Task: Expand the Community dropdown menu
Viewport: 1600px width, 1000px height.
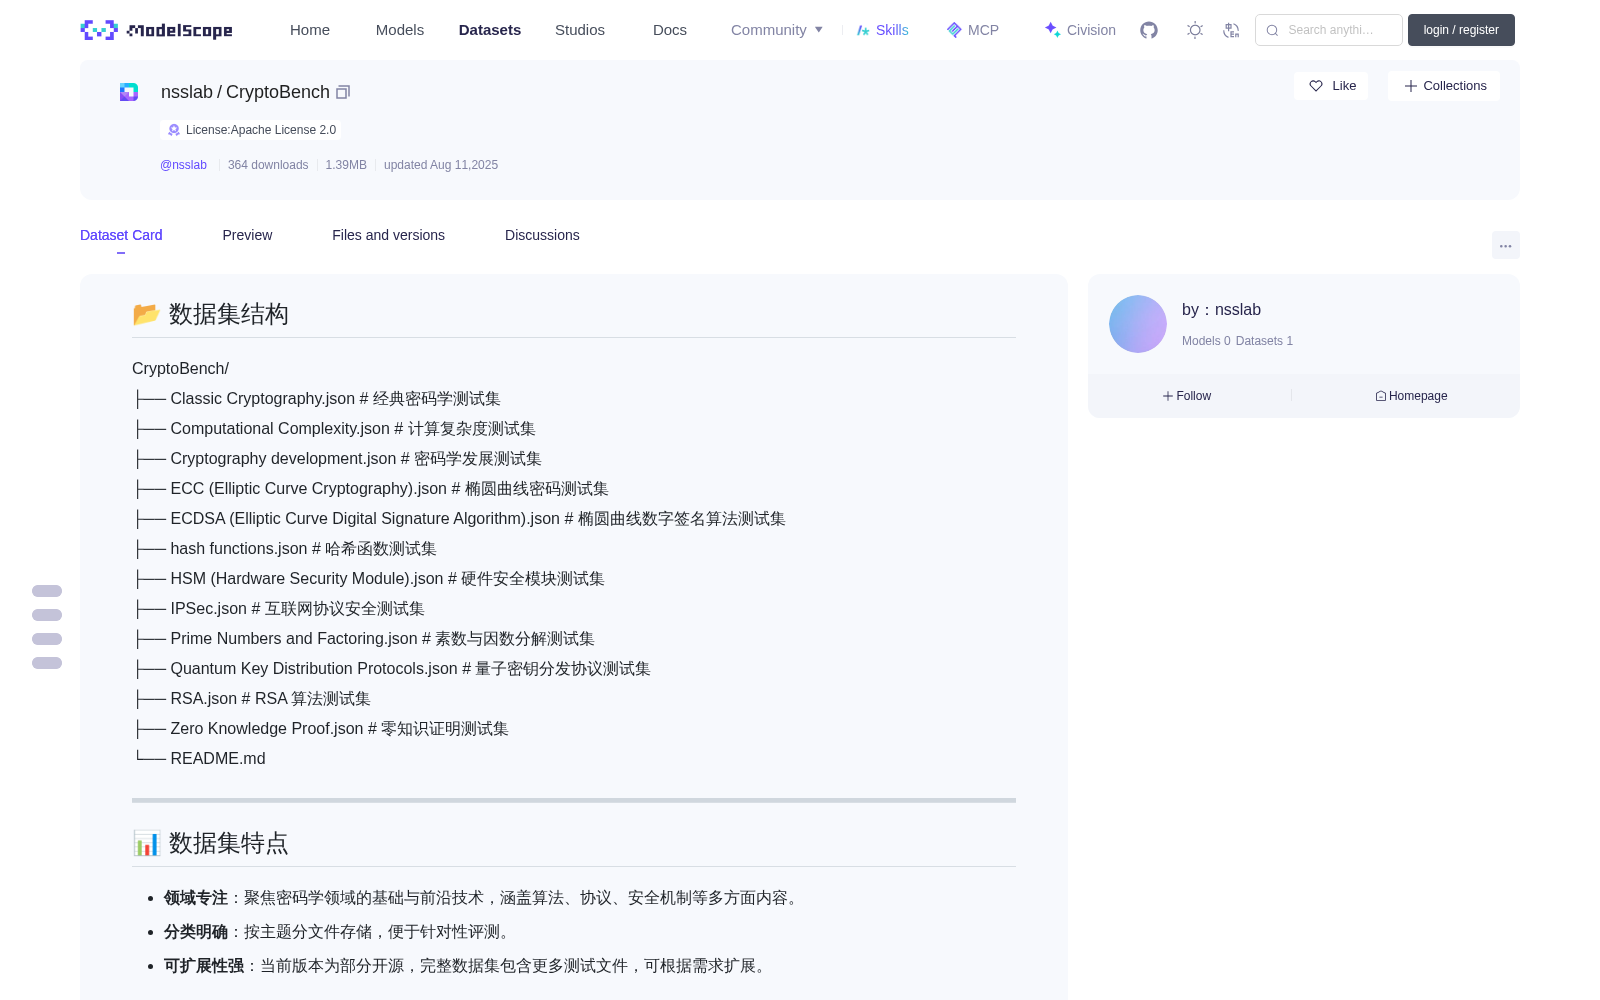Action: tap(777, 30)
